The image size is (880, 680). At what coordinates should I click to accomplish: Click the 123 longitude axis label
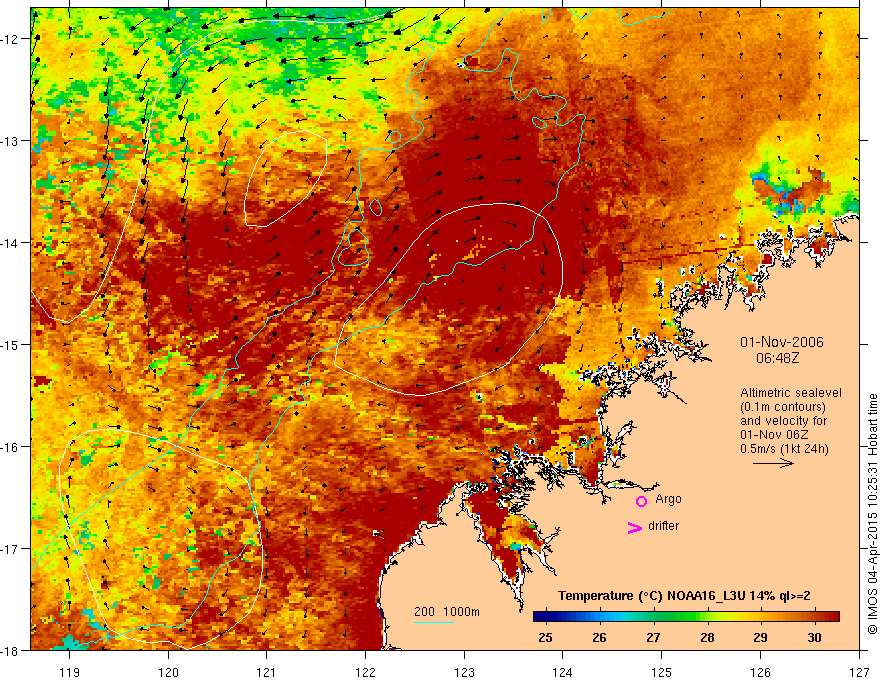click(x=464, y=672)
